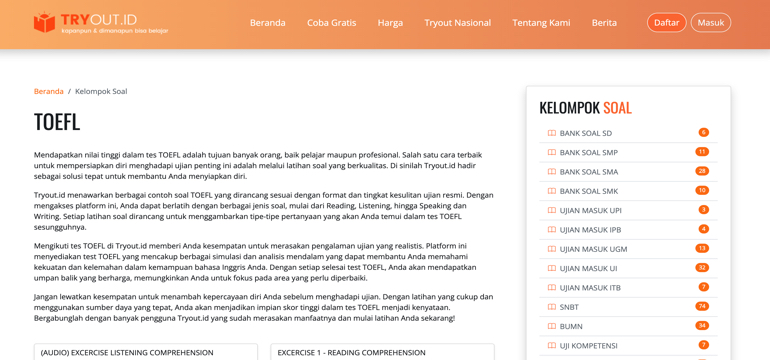Click the TOEFL page heading
This screenshot has width=770, height=360.
57,122
